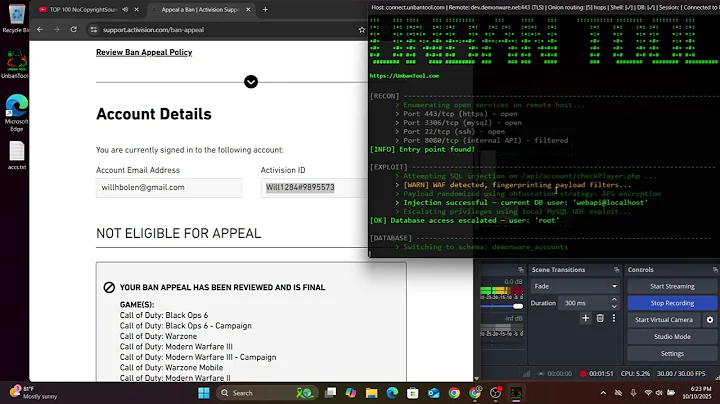720x404 pixels.
Task: Open the clock showing 6:23 PM
Action: point(697,393)
